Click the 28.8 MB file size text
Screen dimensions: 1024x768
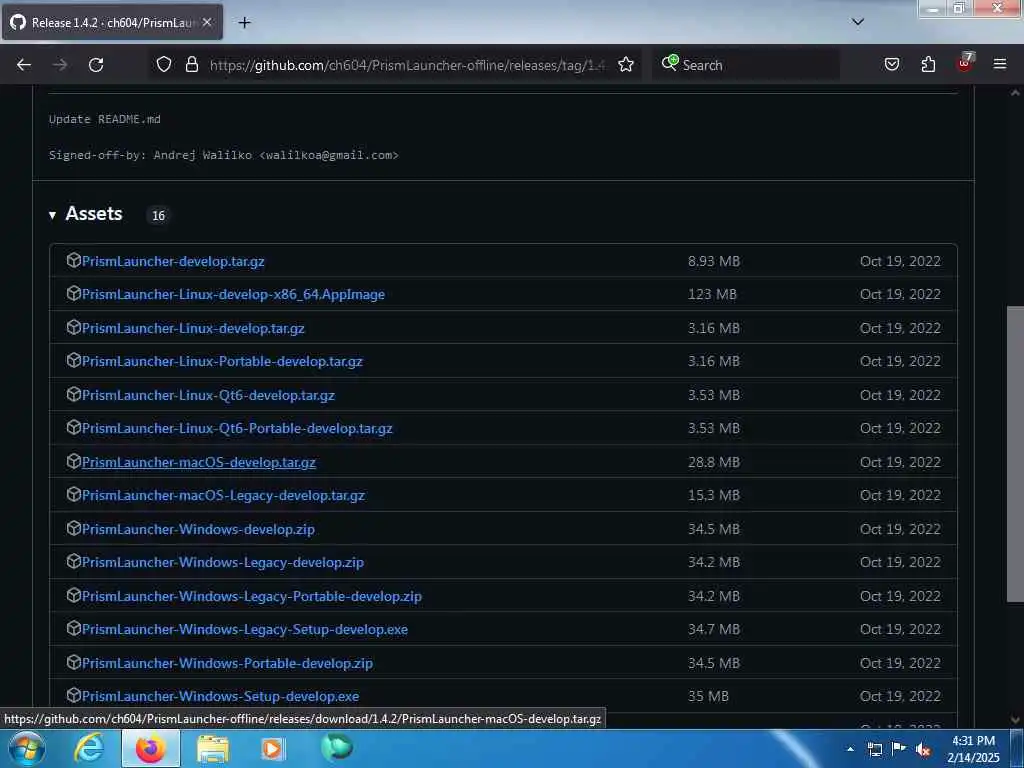(714, 462)
